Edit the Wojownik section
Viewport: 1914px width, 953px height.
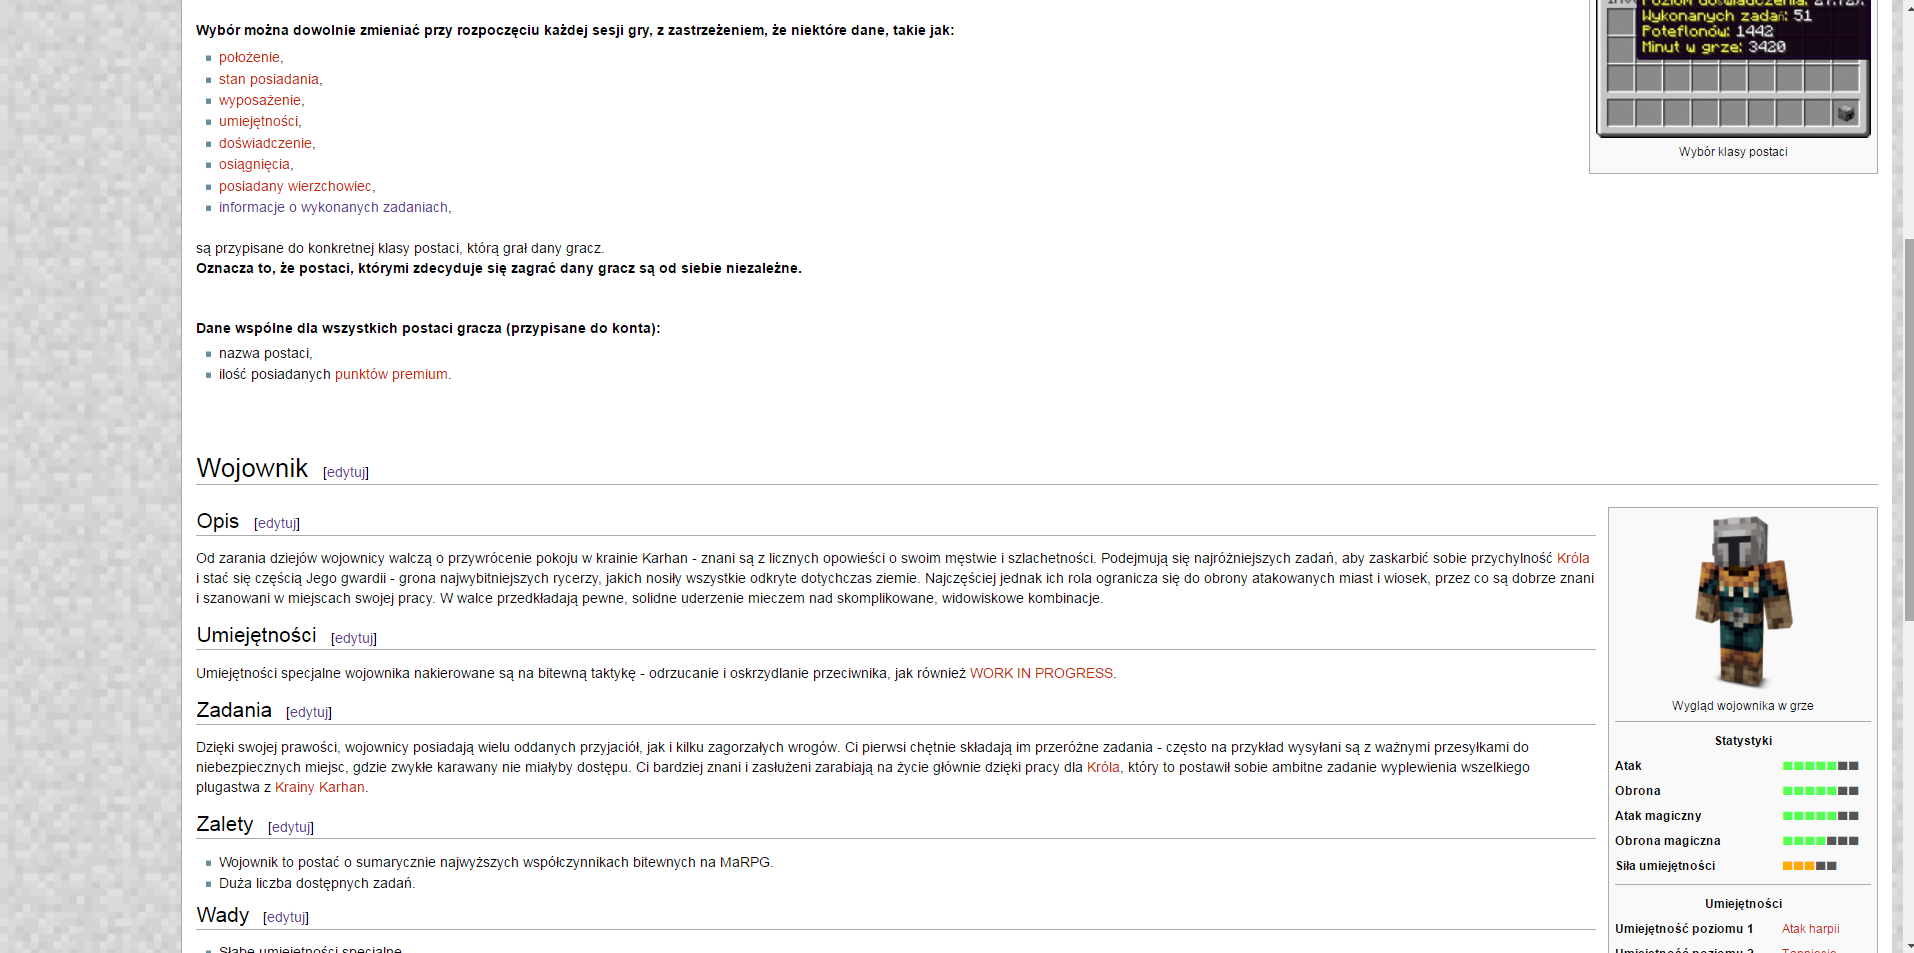tap(346, 472)
